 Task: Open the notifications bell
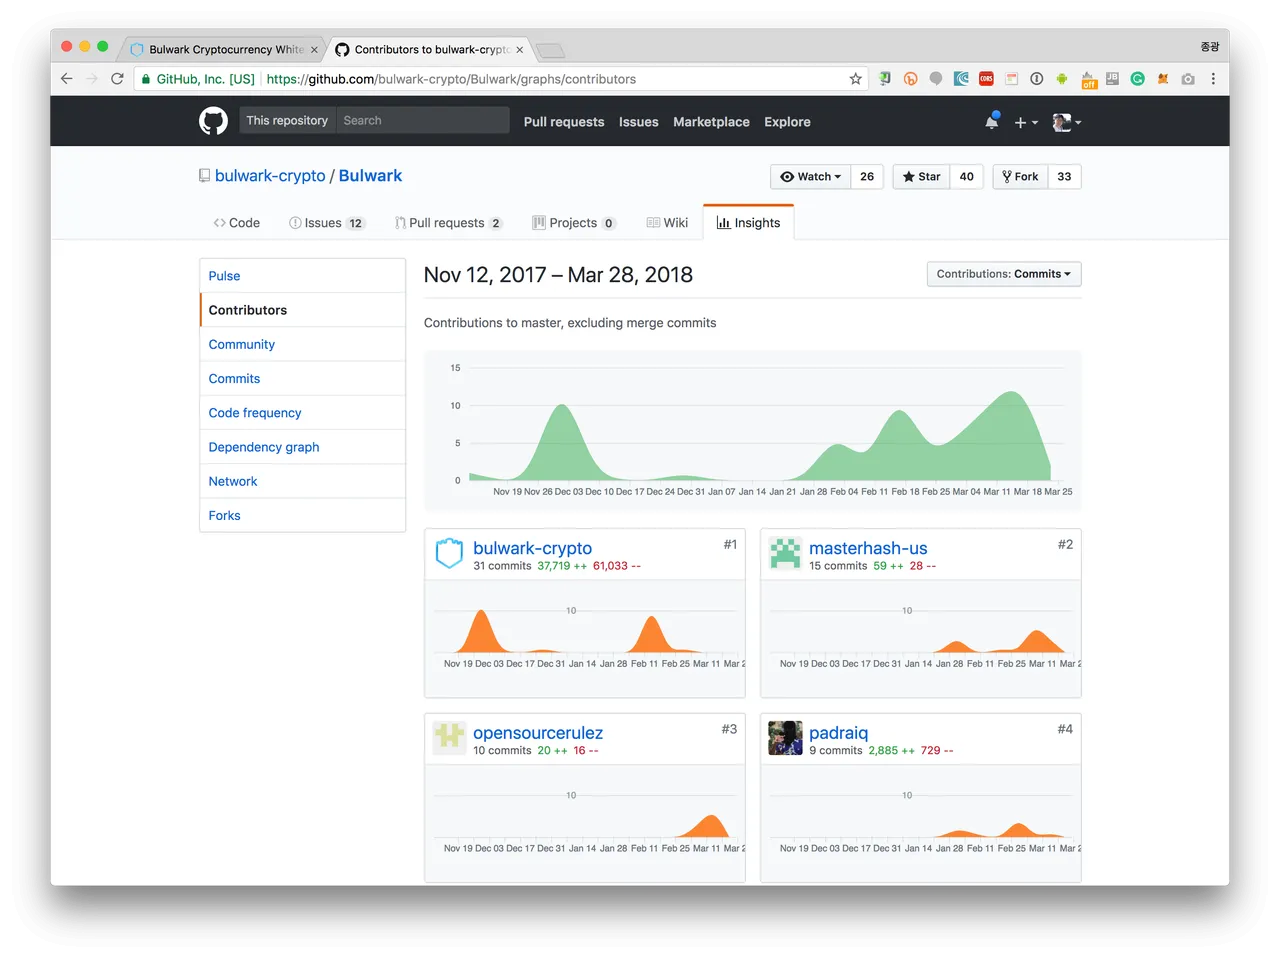click(992, 121)
